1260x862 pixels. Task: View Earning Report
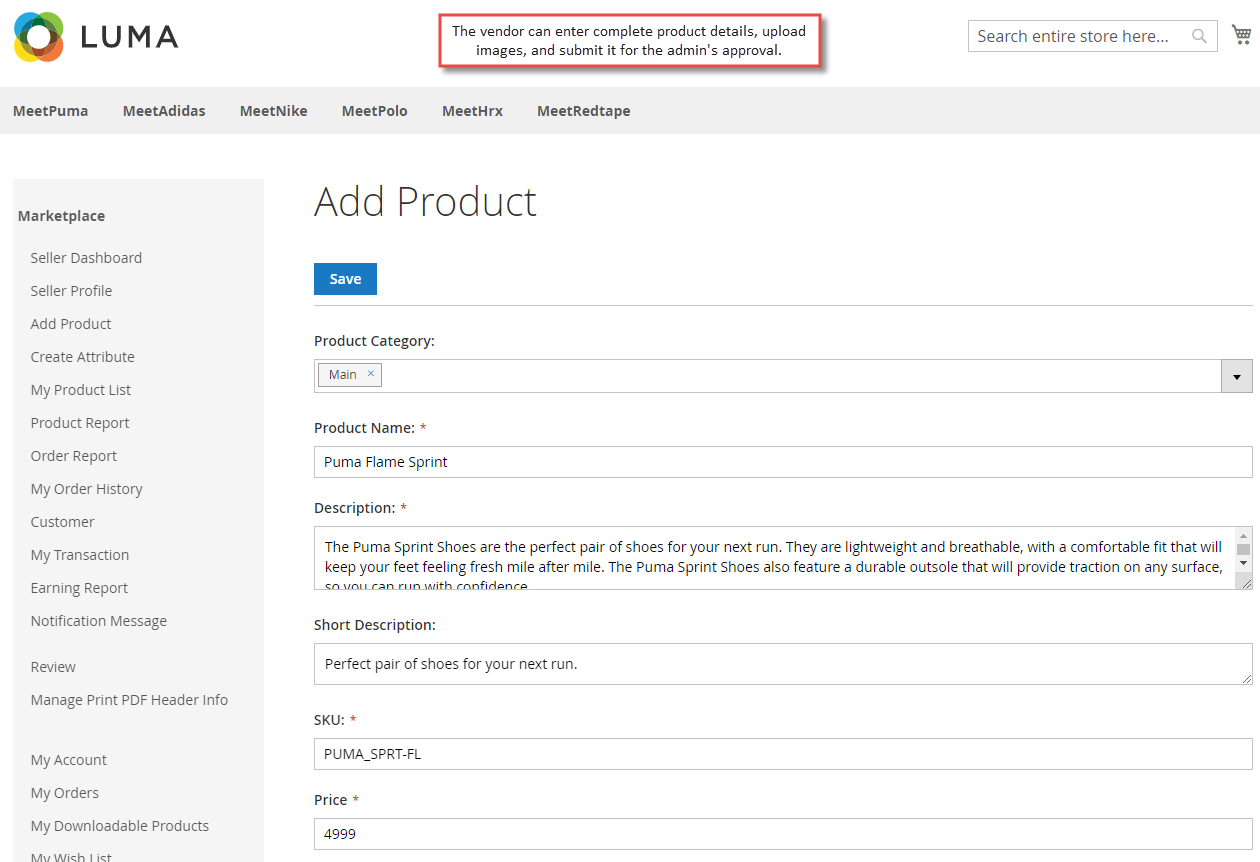click(79, 588)
